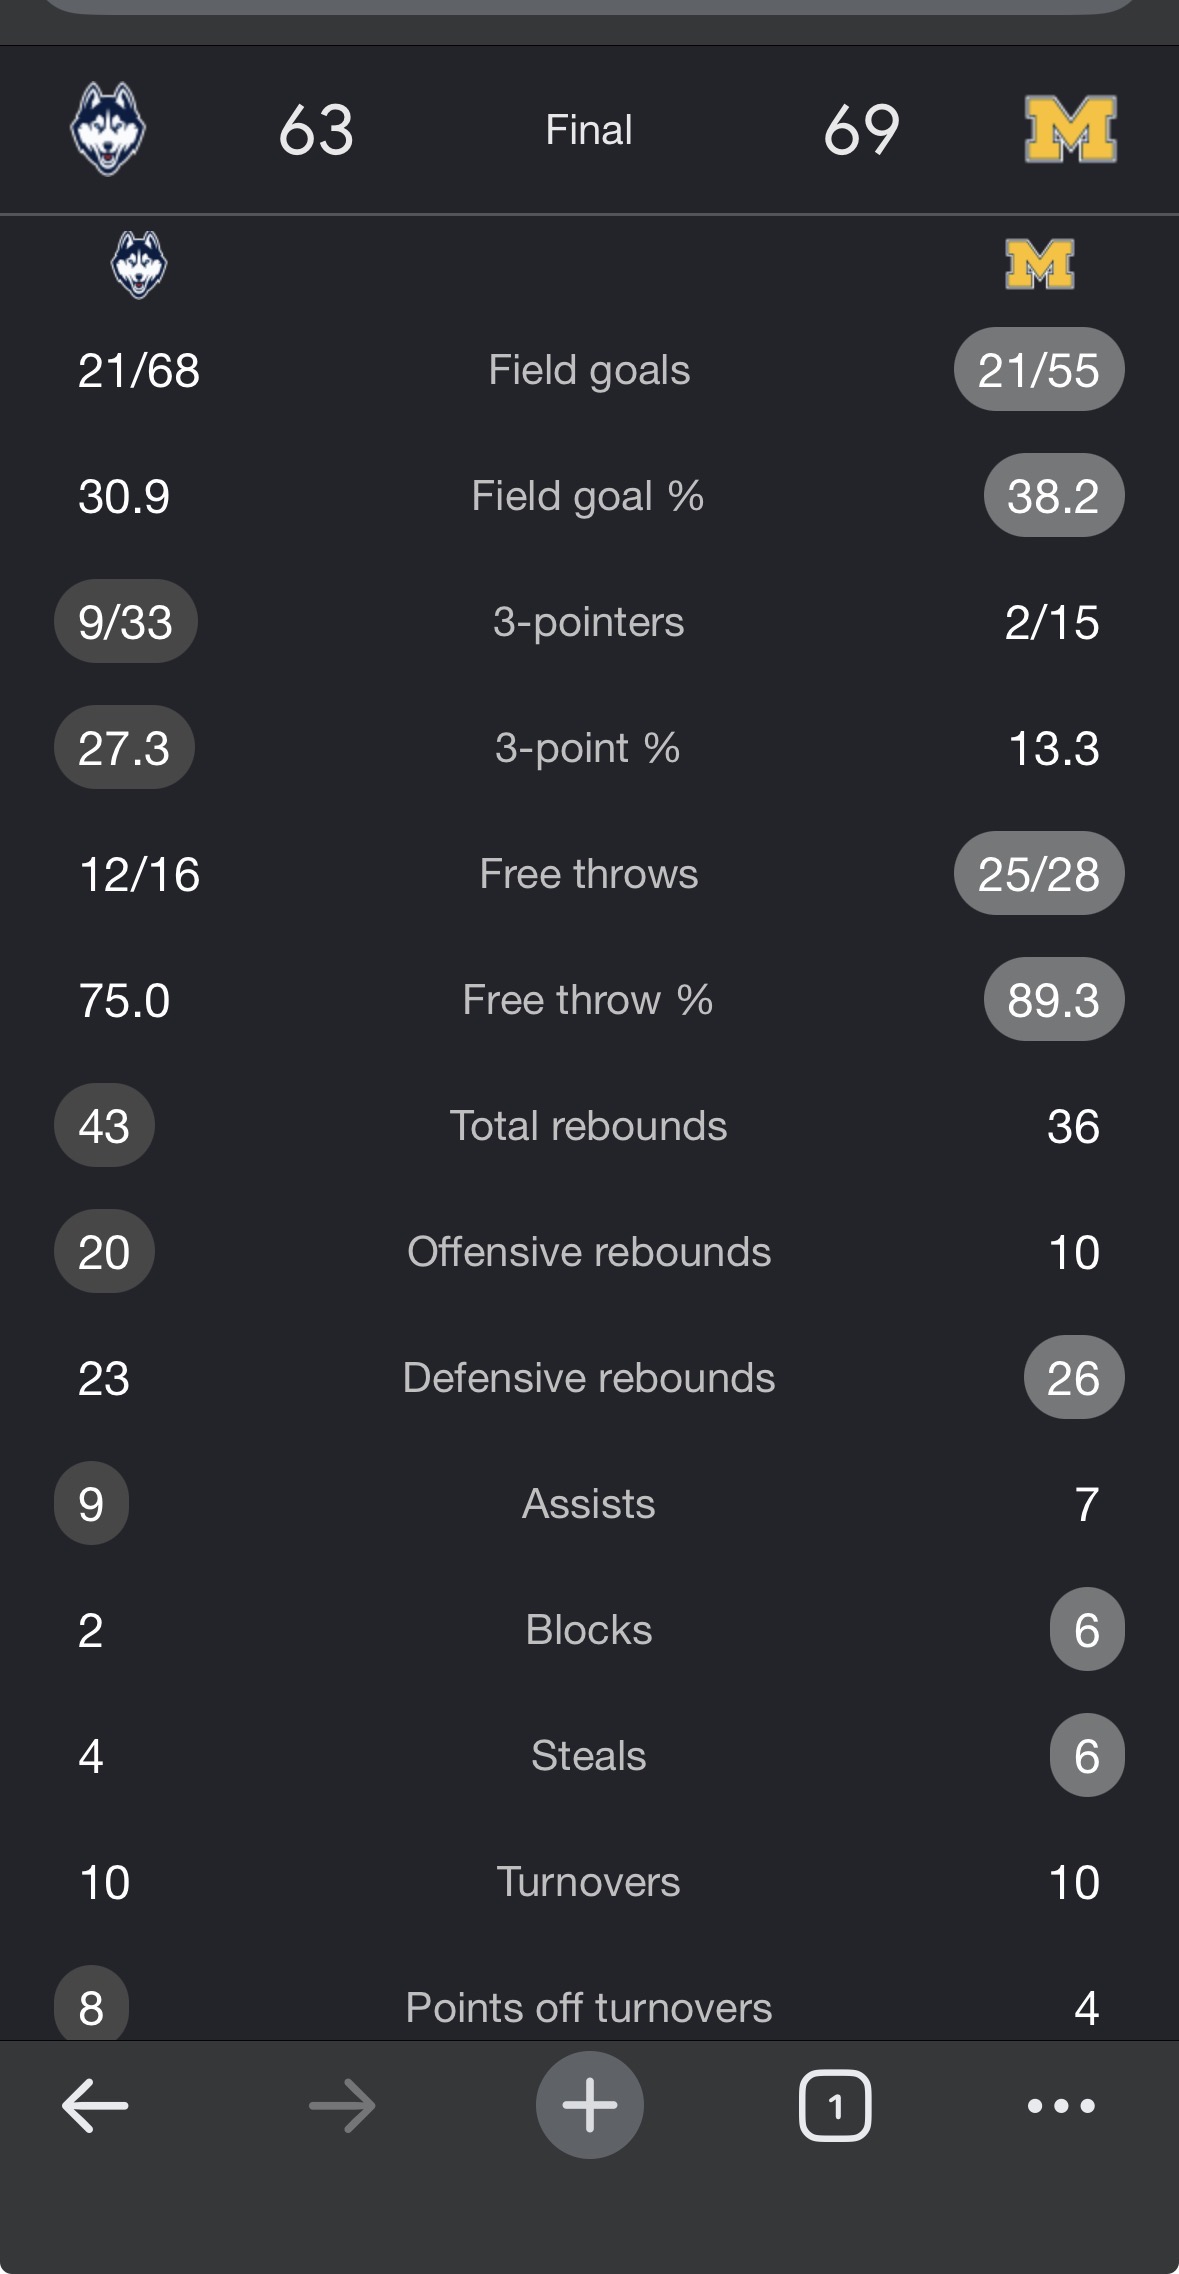Image resolution: width=1179 pixels, height=2274 pixels.
Task: Tap the browser forward arrow
Action: tap(342, 2105)
